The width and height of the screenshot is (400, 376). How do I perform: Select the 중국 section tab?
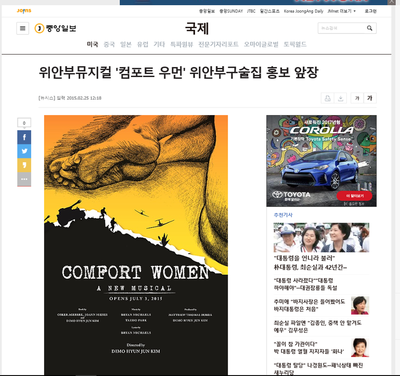pos(109,44)
